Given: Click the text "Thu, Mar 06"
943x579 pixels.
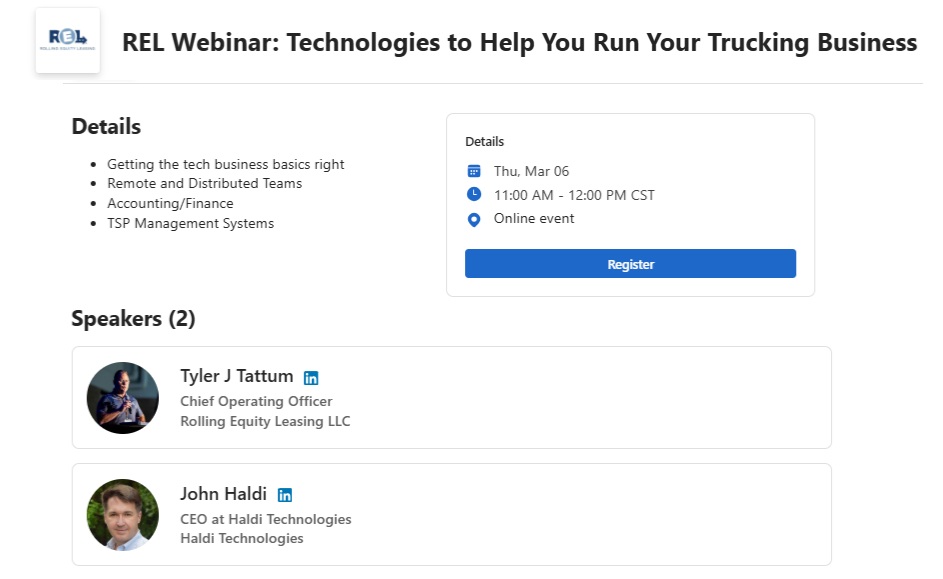Looking at the screenshot, I should coord(531,171).
